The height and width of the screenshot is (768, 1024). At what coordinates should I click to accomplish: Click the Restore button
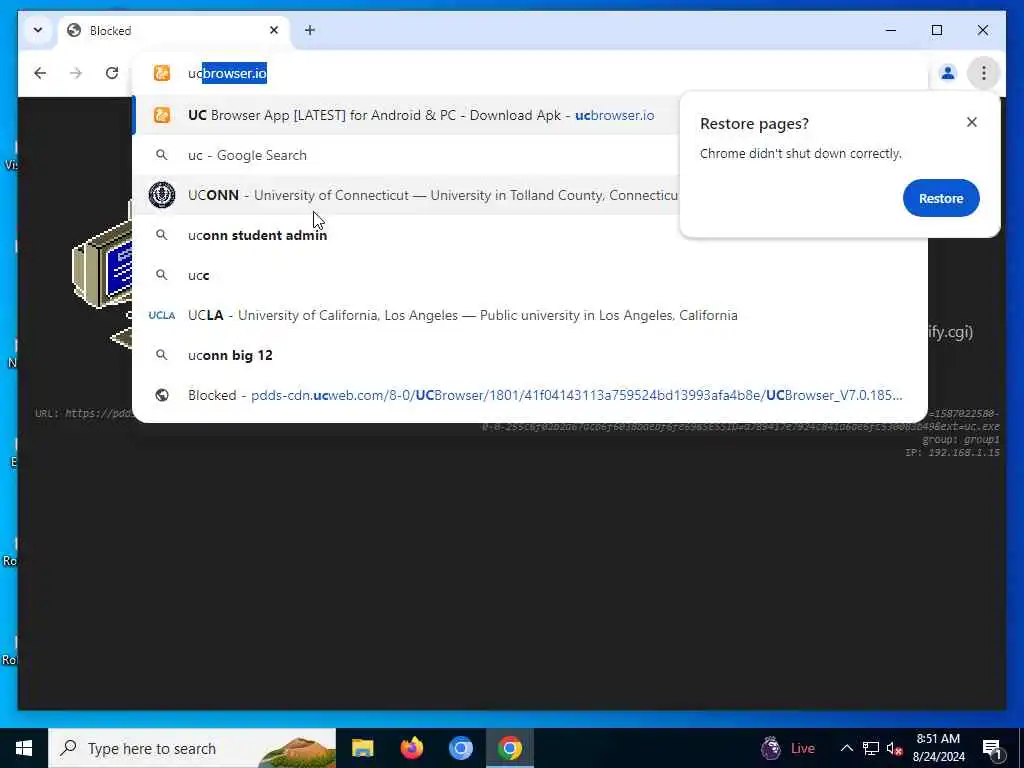click(940, 198)
